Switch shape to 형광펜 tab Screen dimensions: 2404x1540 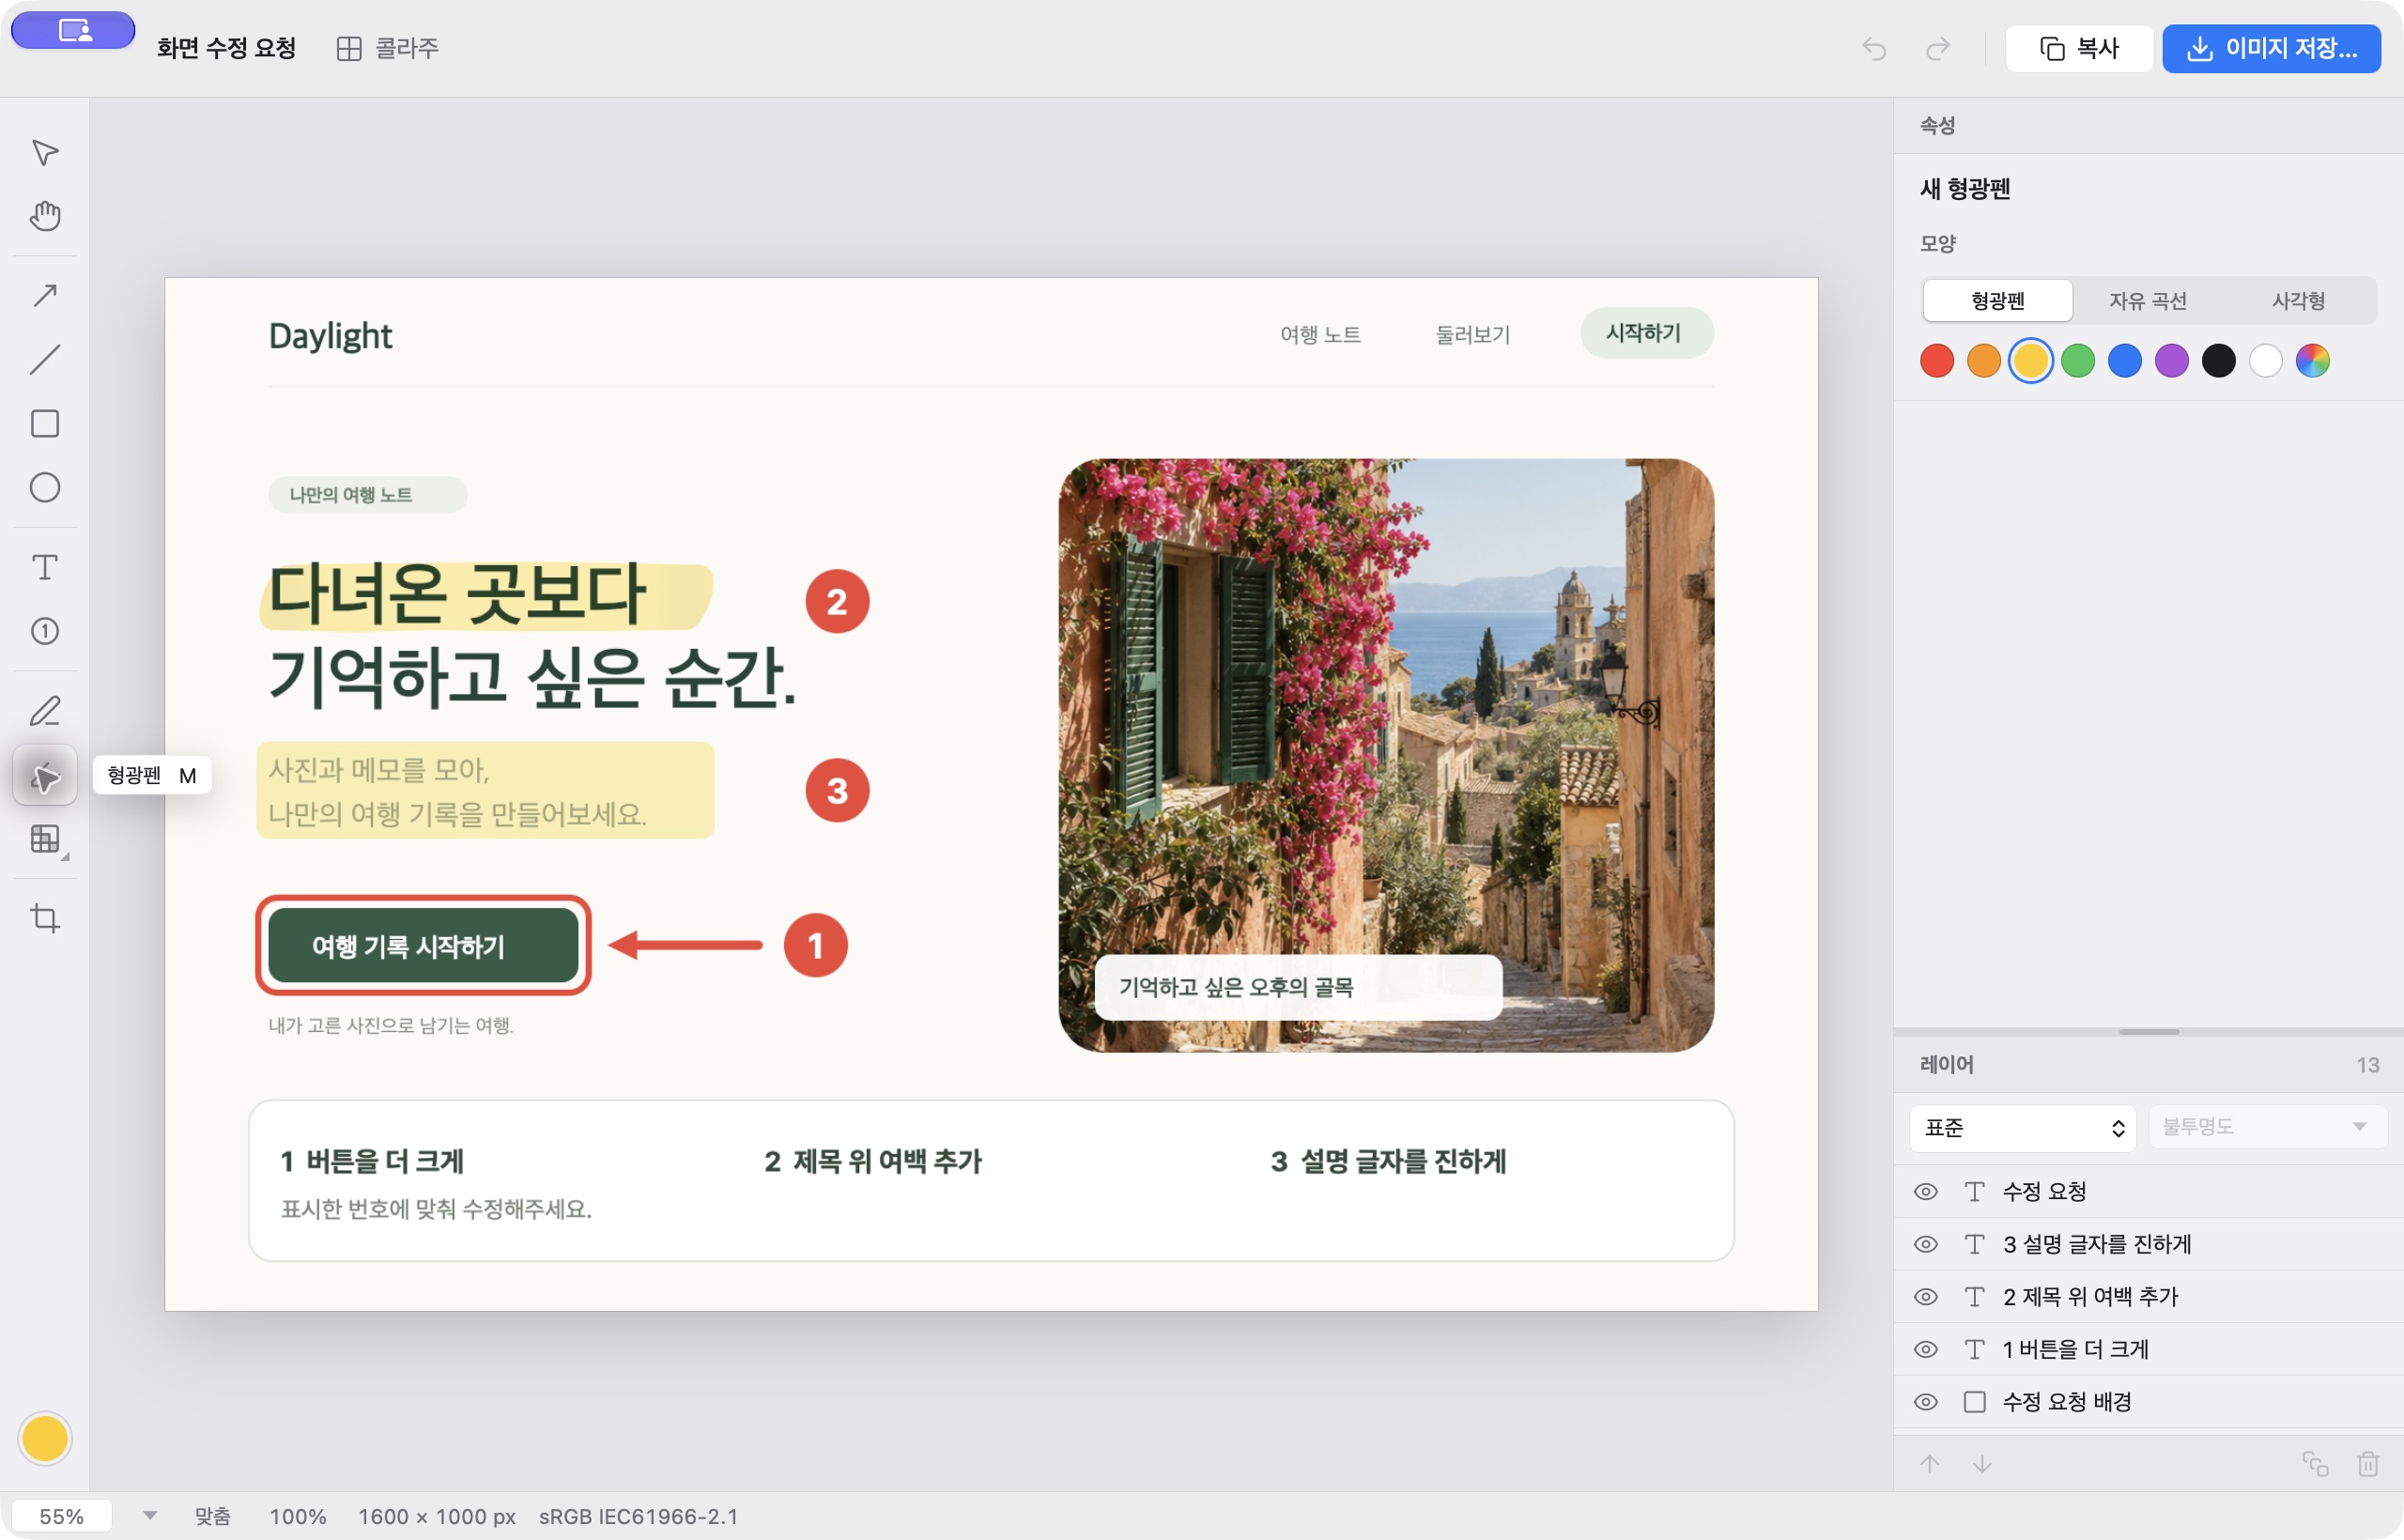click(x=1998, y=301)
